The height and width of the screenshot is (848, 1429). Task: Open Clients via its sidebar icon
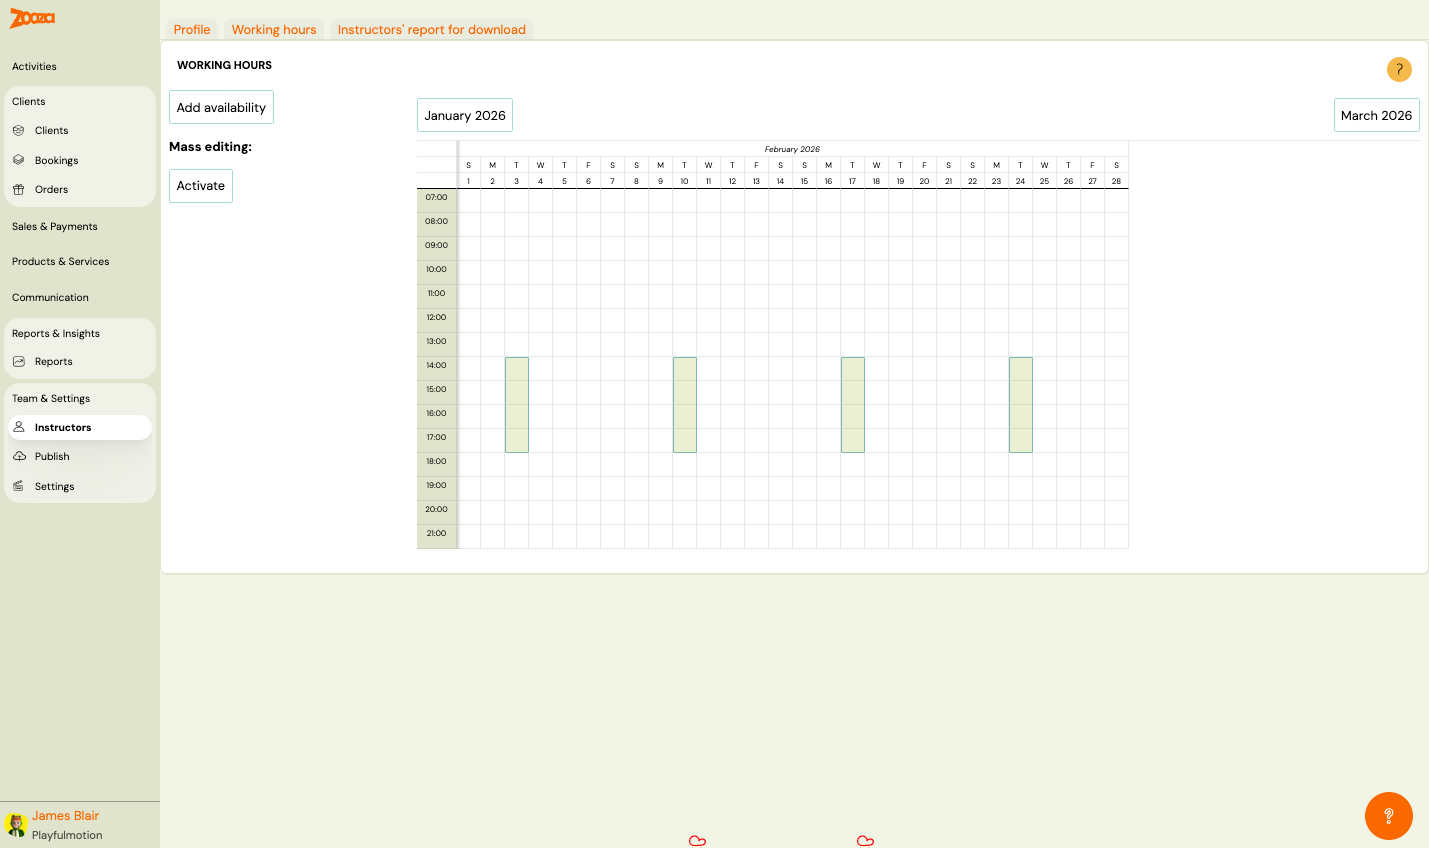tap(18, 130)
